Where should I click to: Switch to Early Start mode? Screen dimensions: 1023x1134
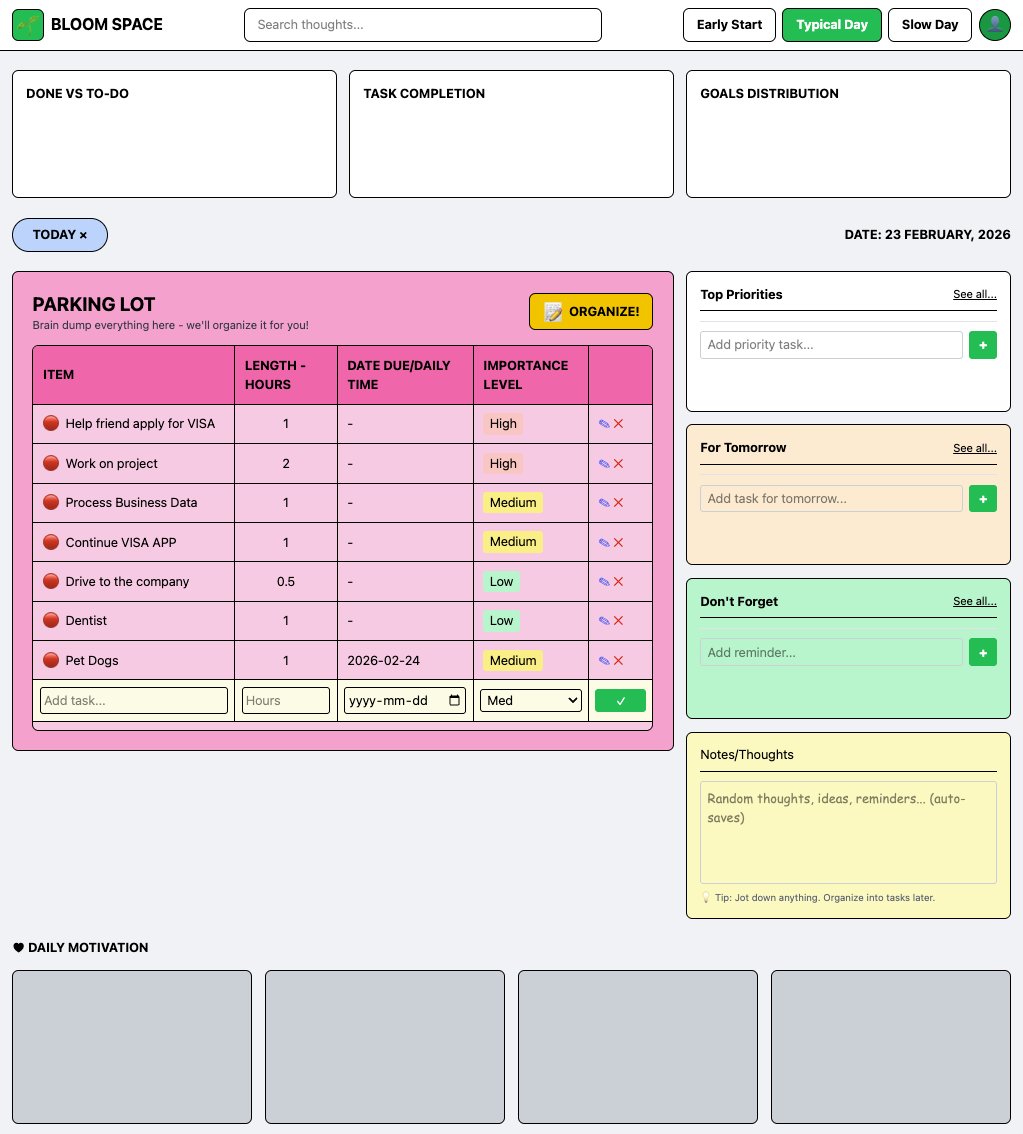[x=729, y=25]
